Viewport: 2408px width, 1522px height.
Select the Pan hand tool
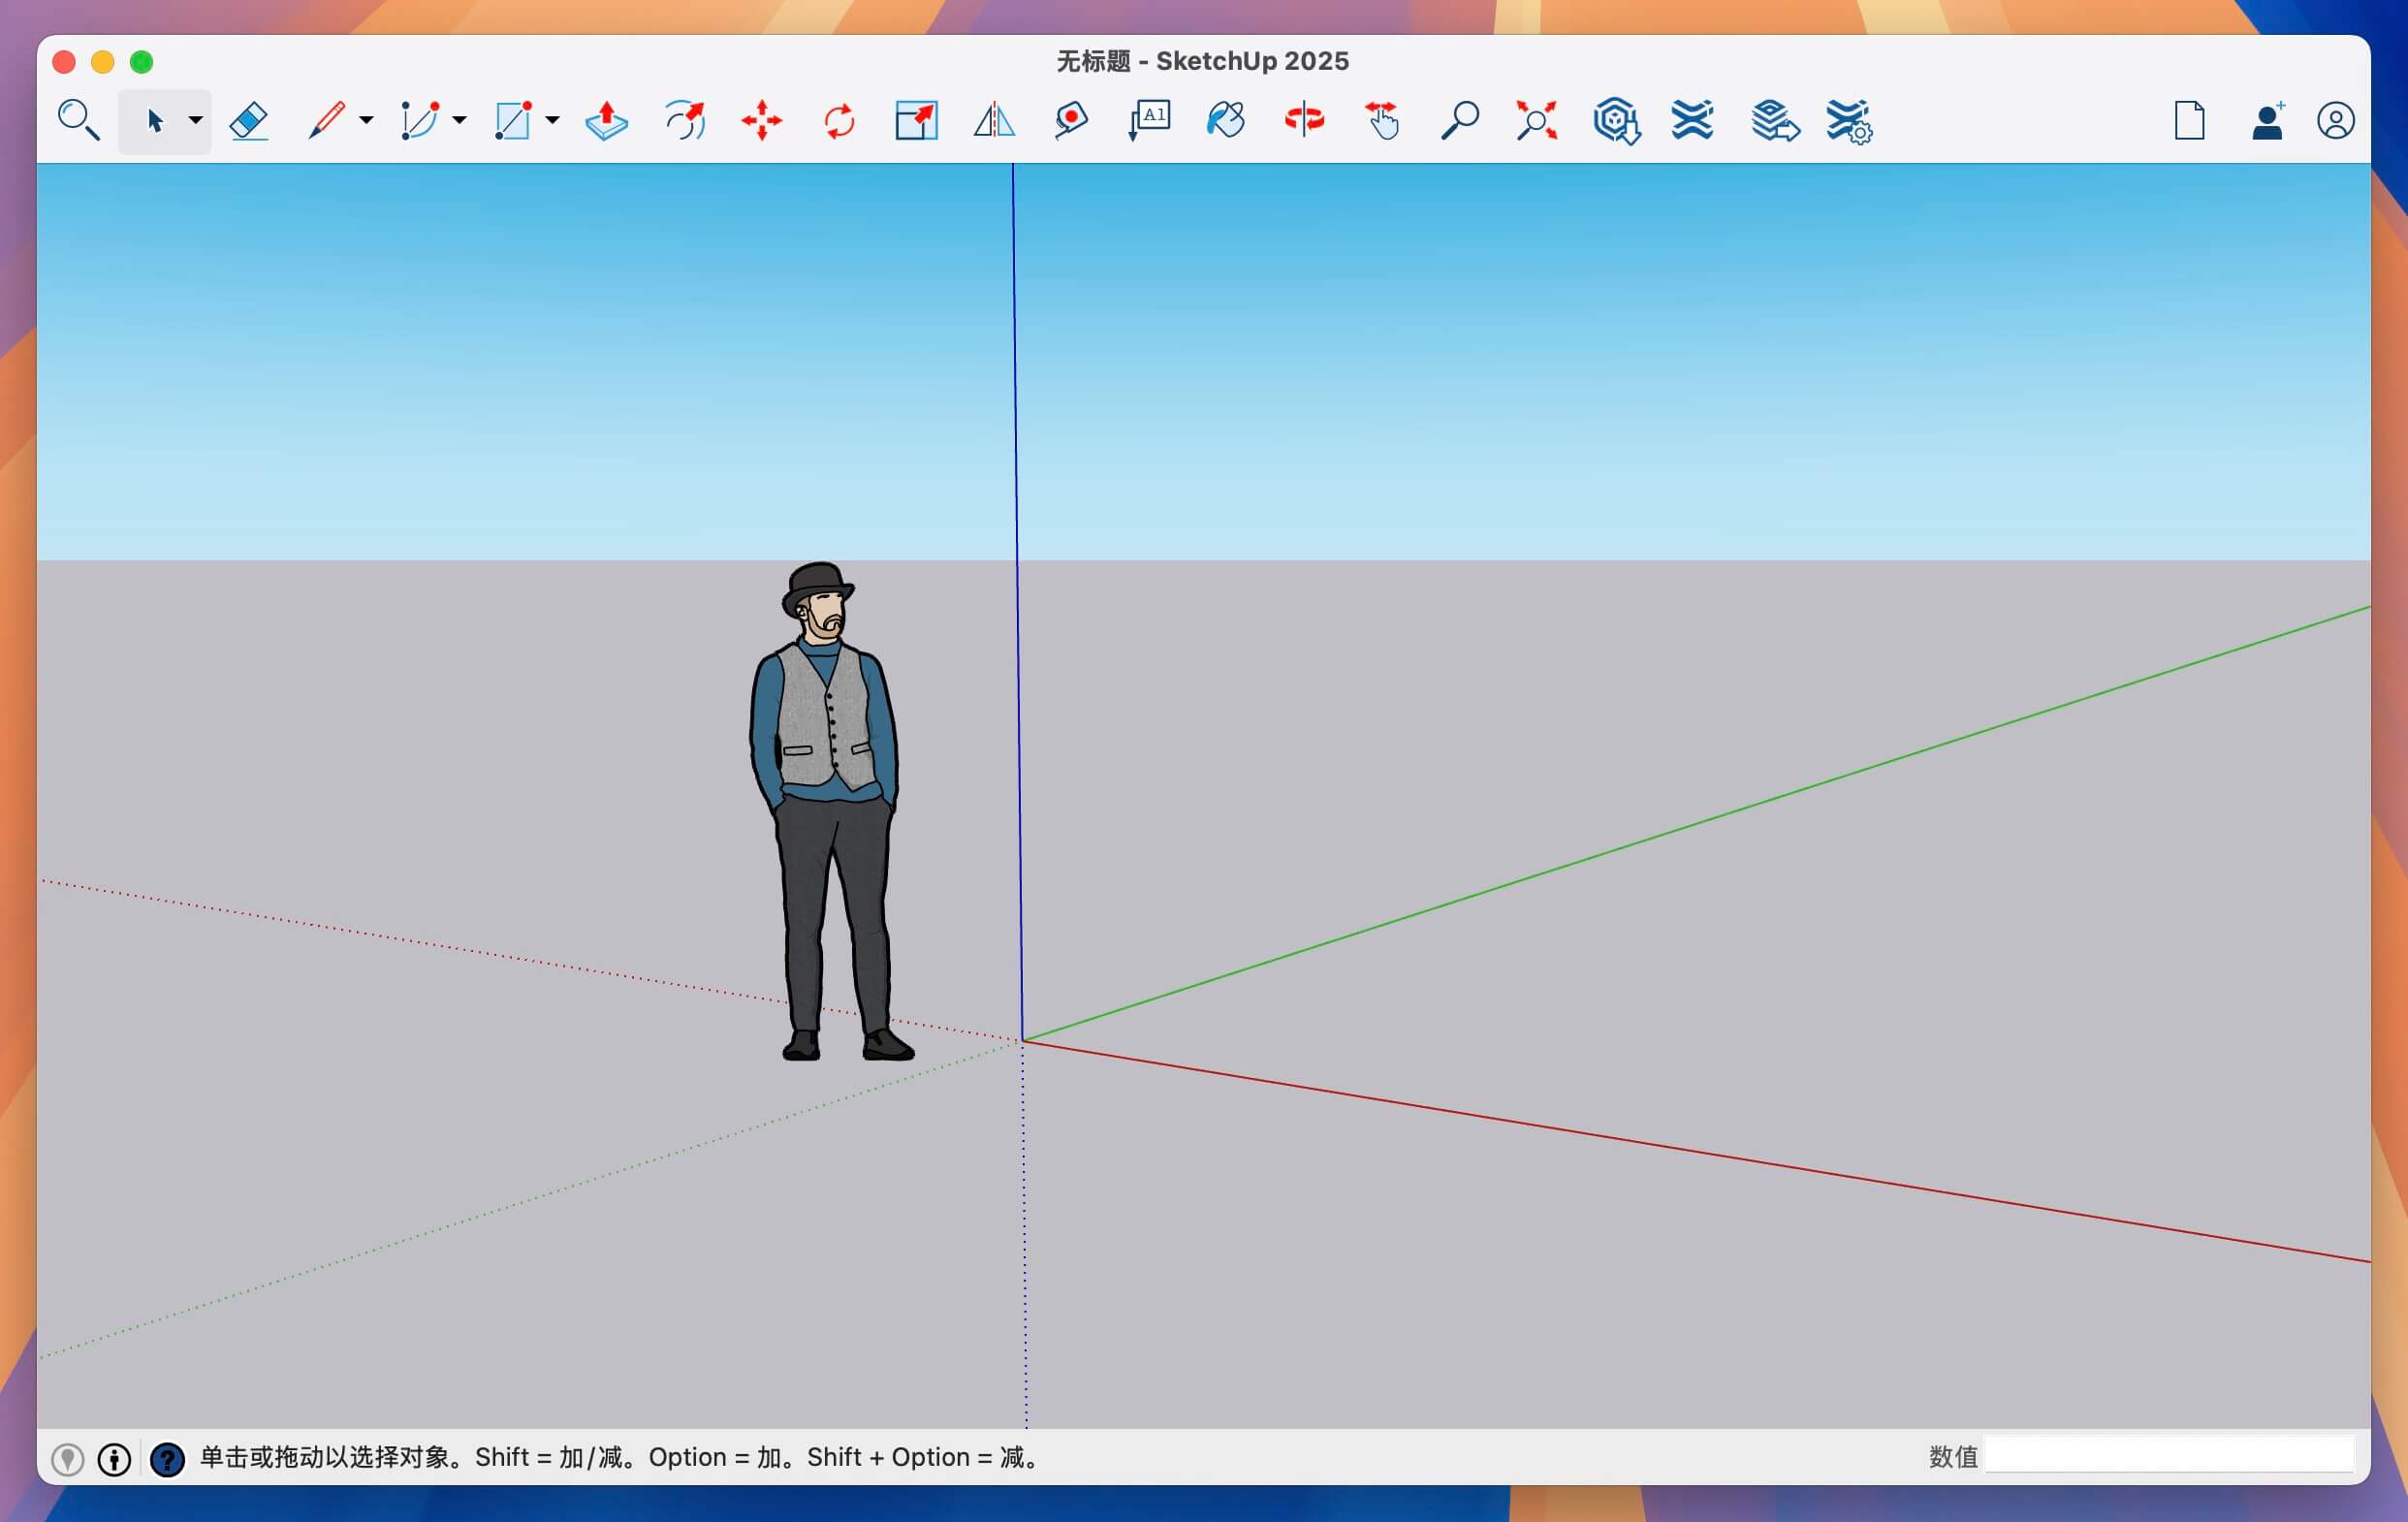(1382, 121)
